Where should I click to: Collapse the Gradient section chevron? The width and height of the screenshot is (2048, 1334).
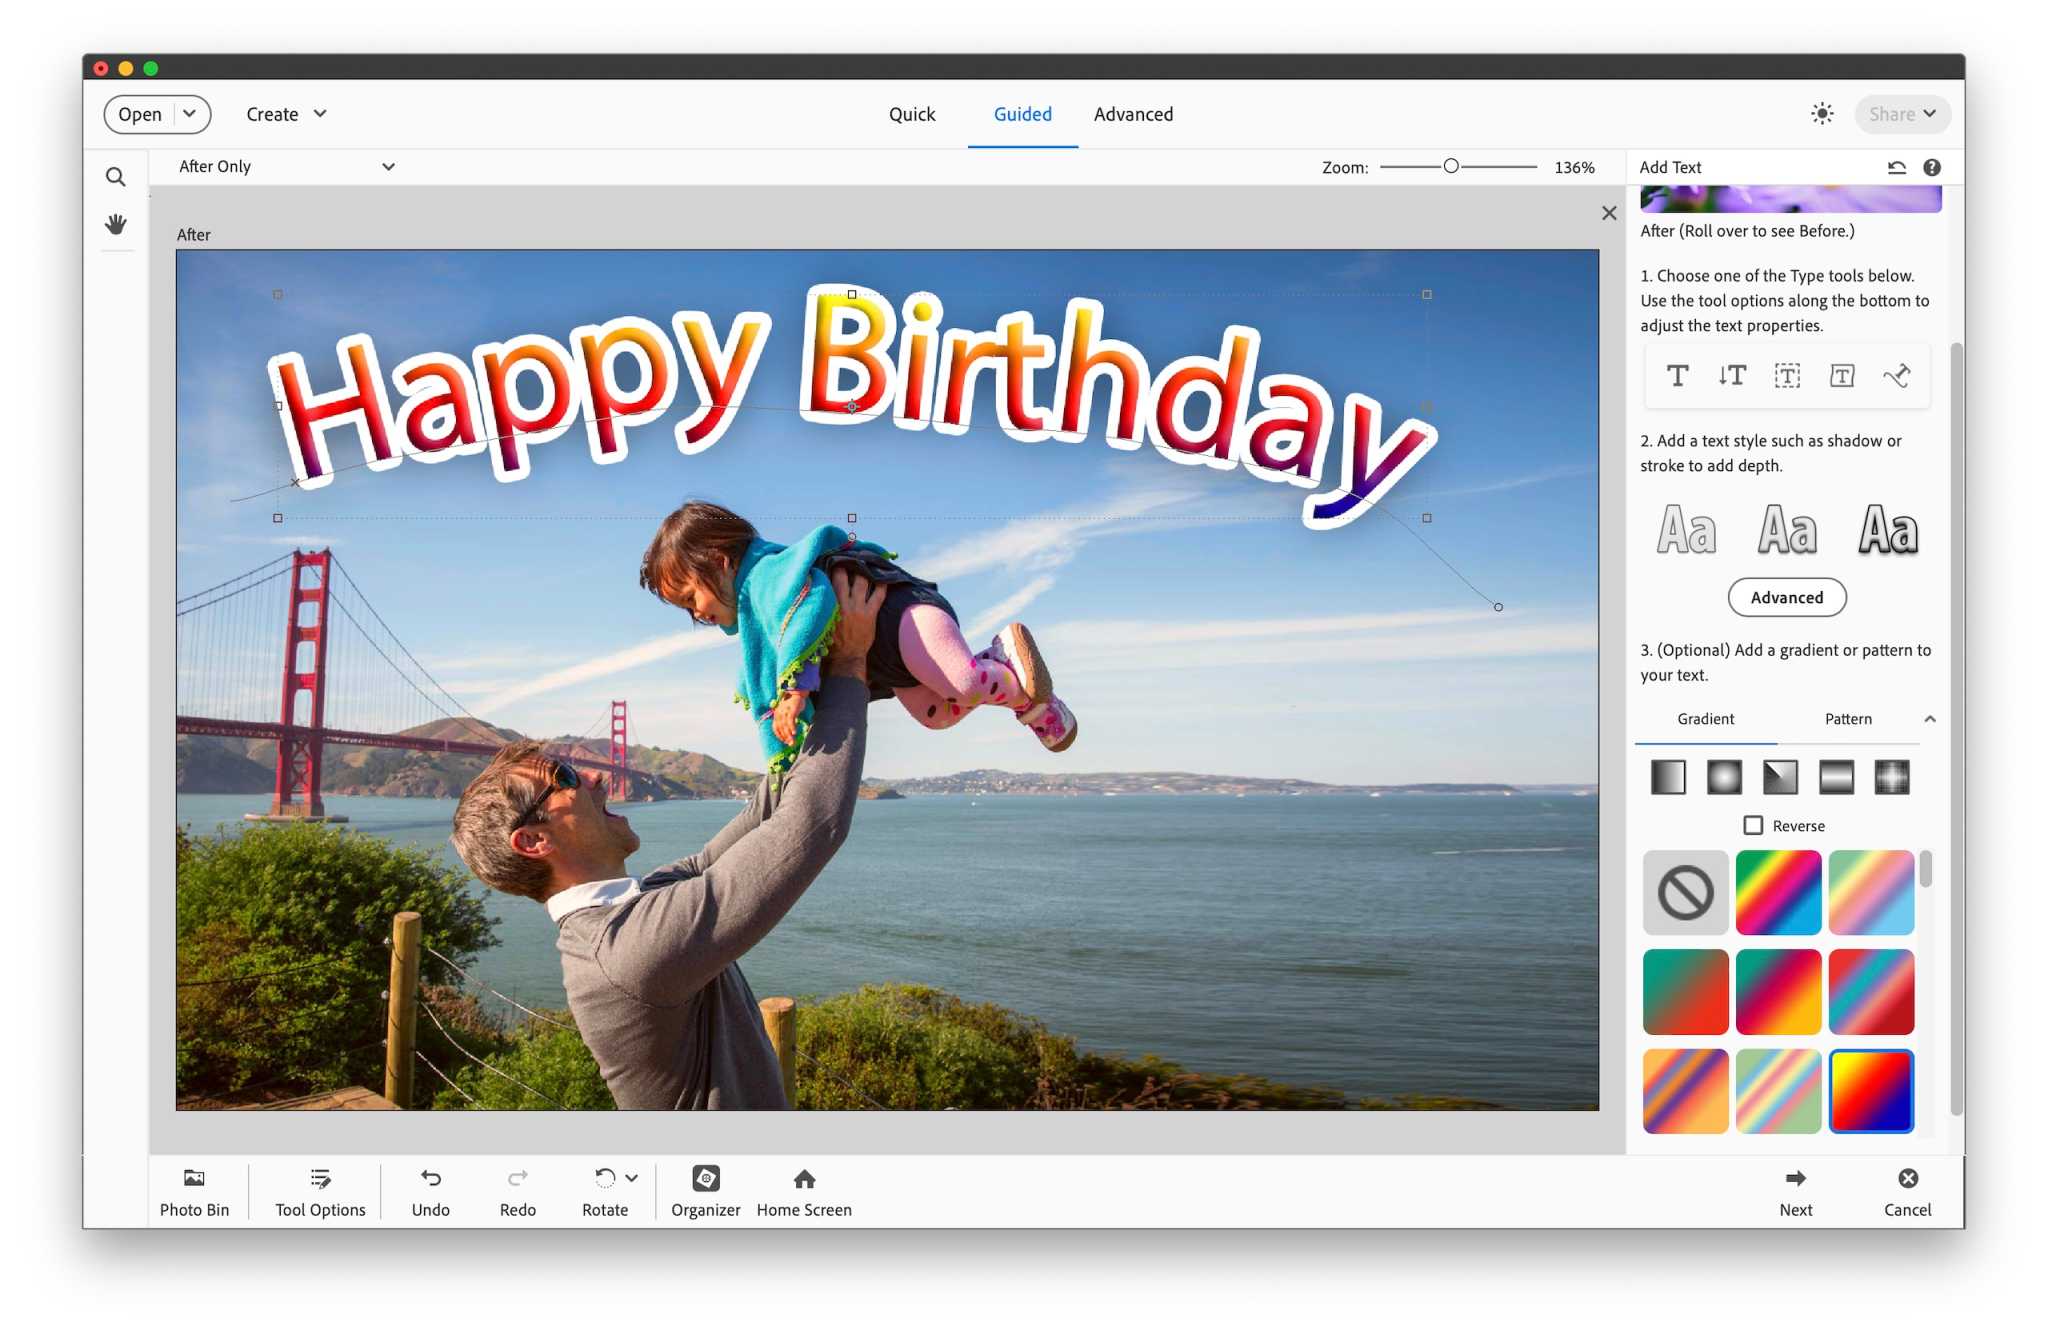[x=1930, y=718]
